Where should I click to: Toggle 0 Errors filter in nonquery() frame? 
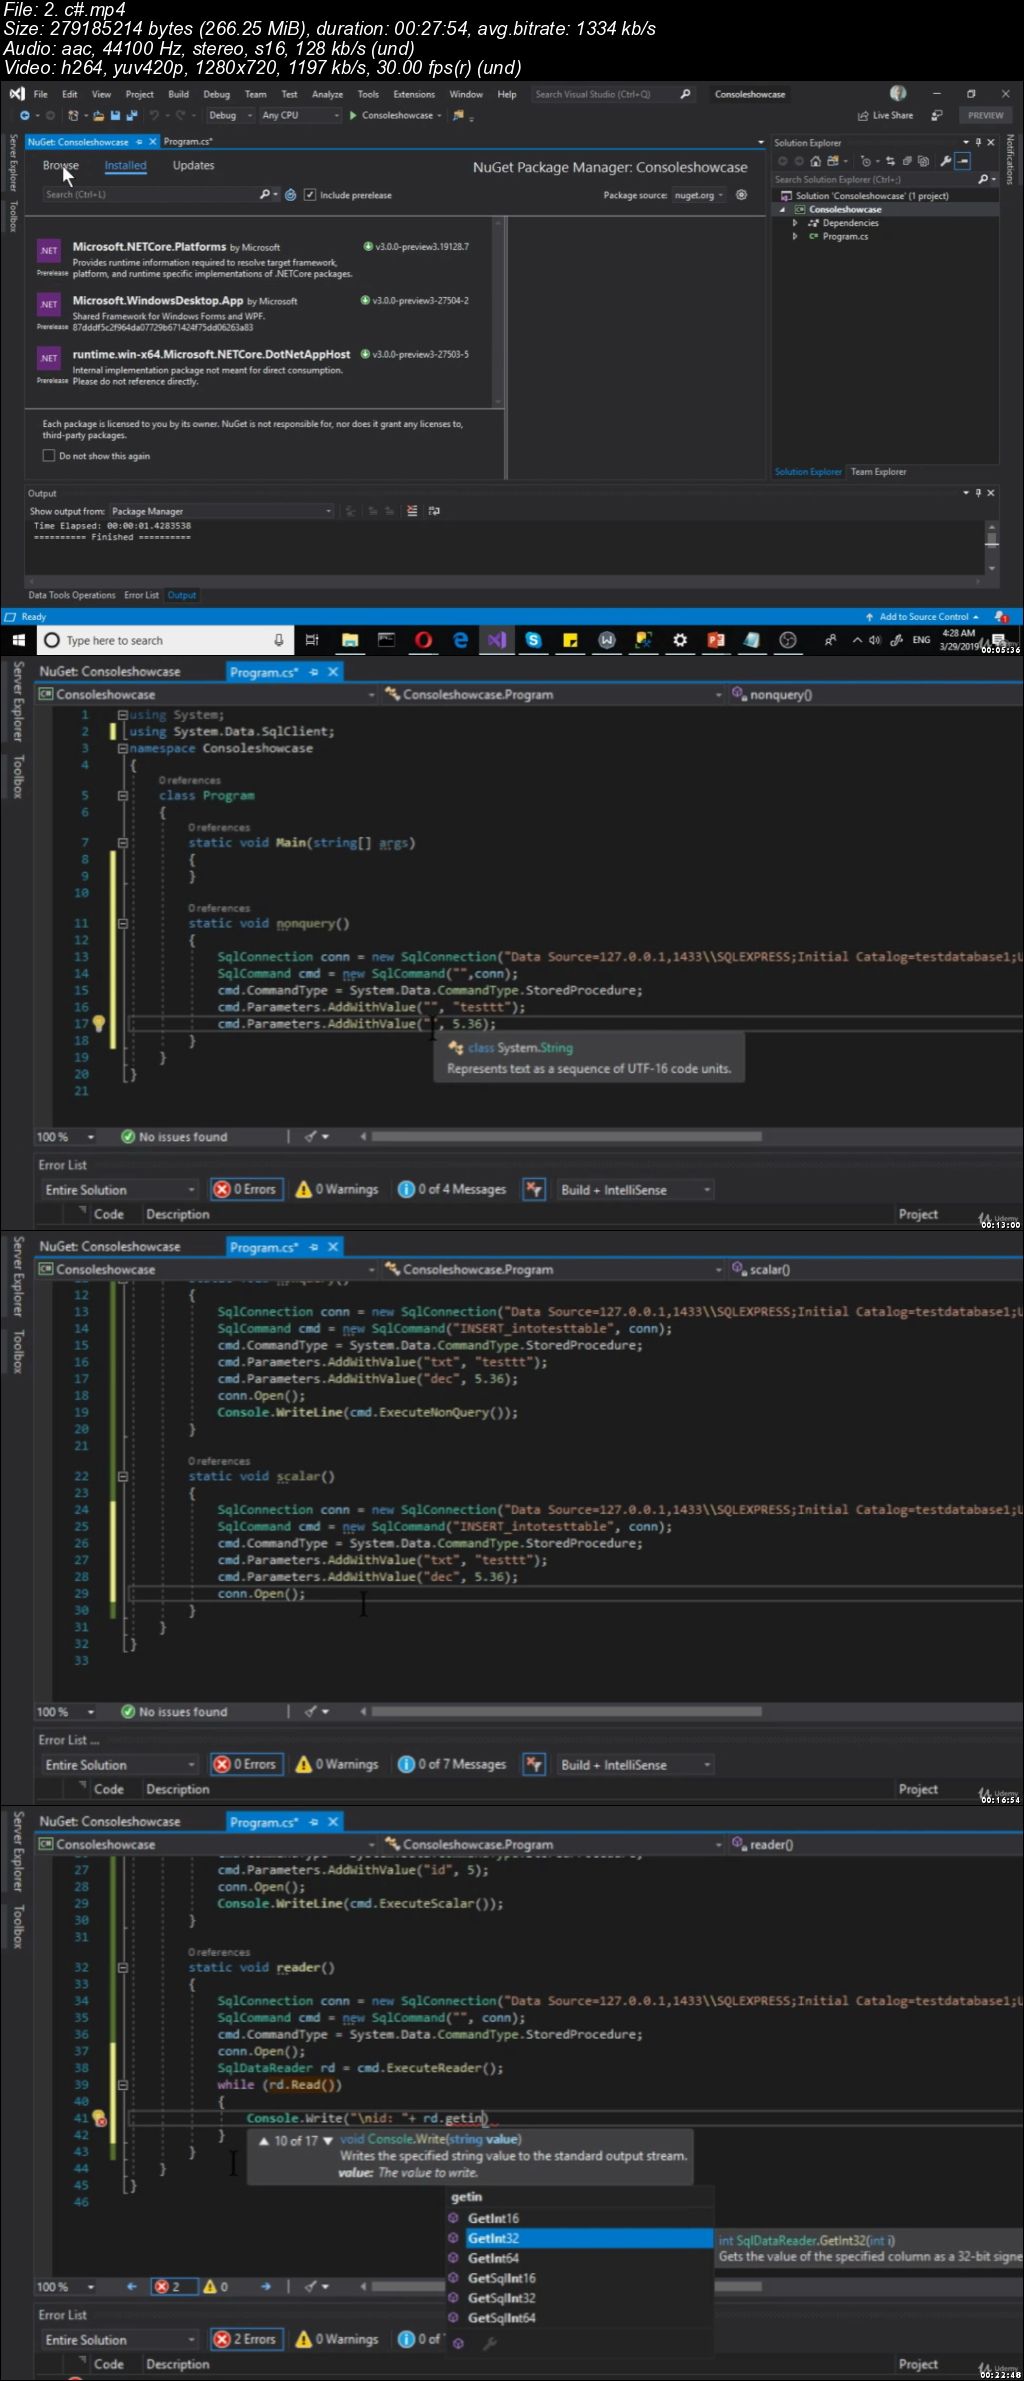pos(246,1189)
